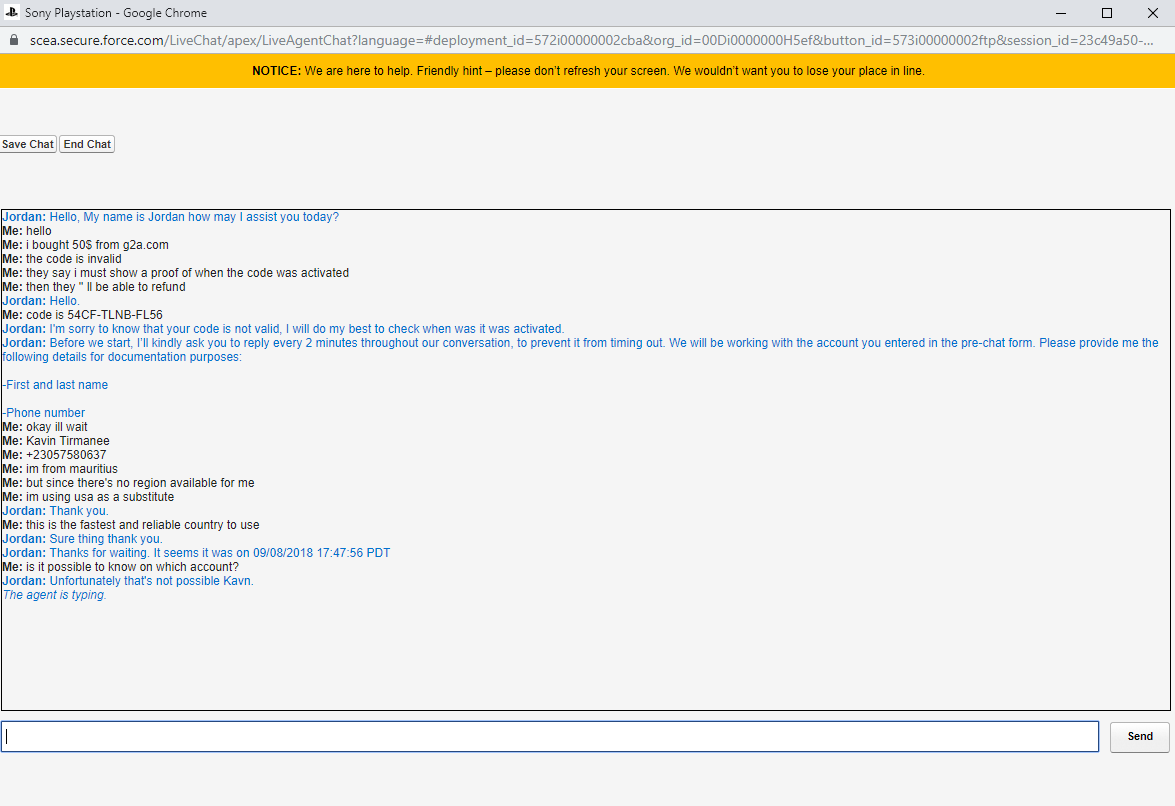This screenshot has width=1175, height=806.
Task: Click message 'im from mauritius'
Action: 60,469
